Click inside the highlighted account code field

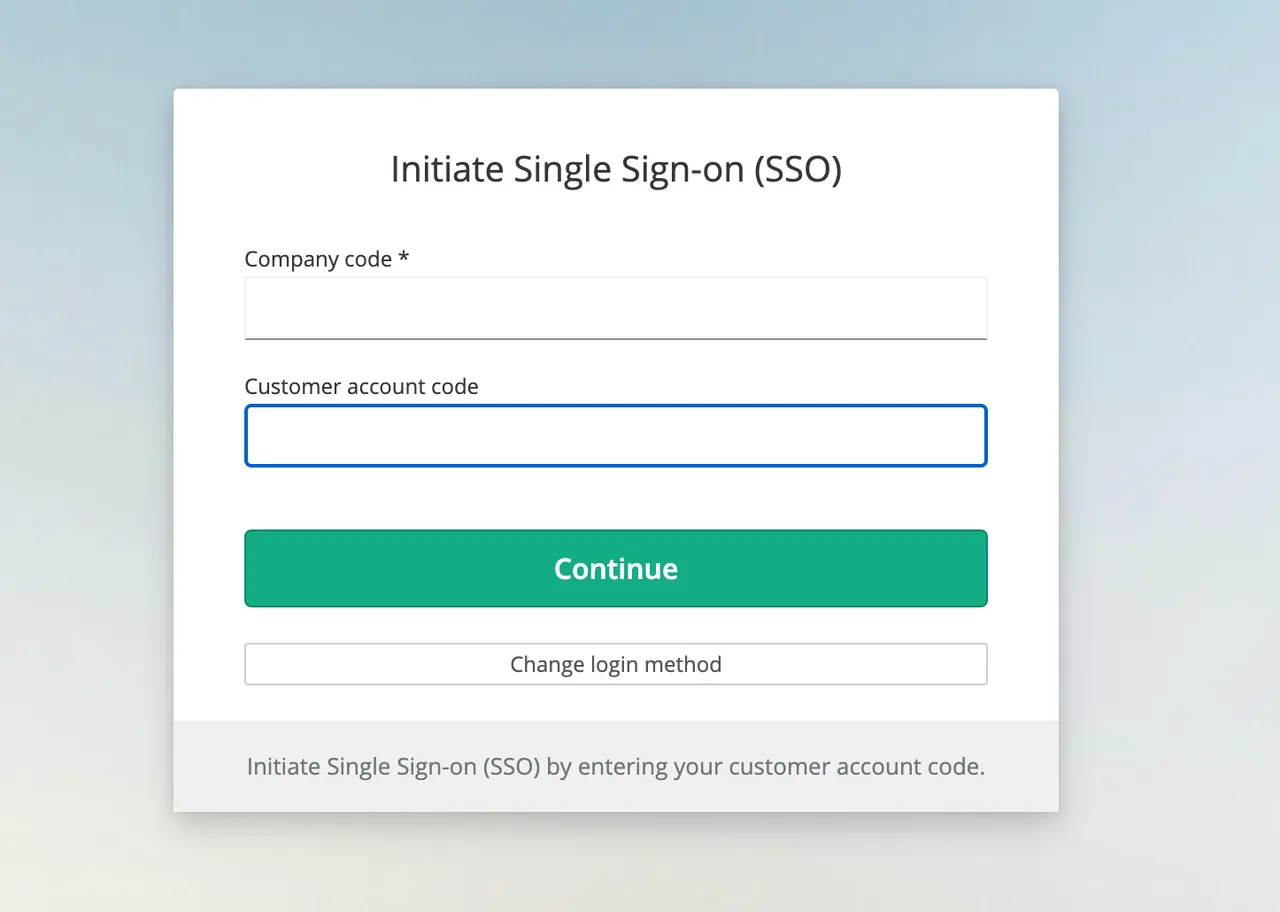pyautogui.click(x=615, y=435)
